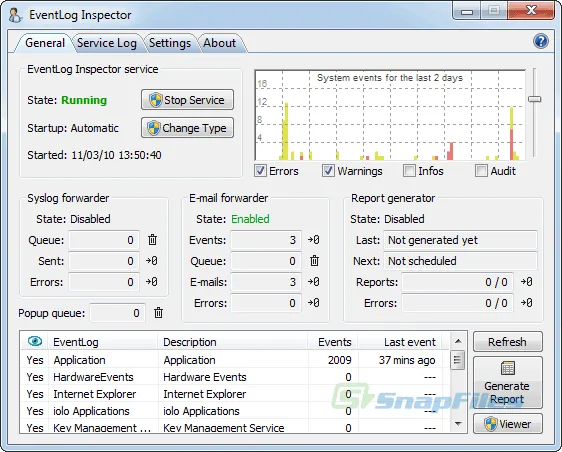Screen dimensions: 562x452
Task: Reset E-mail forwarder Events counter icon
Action: (314, 240)
